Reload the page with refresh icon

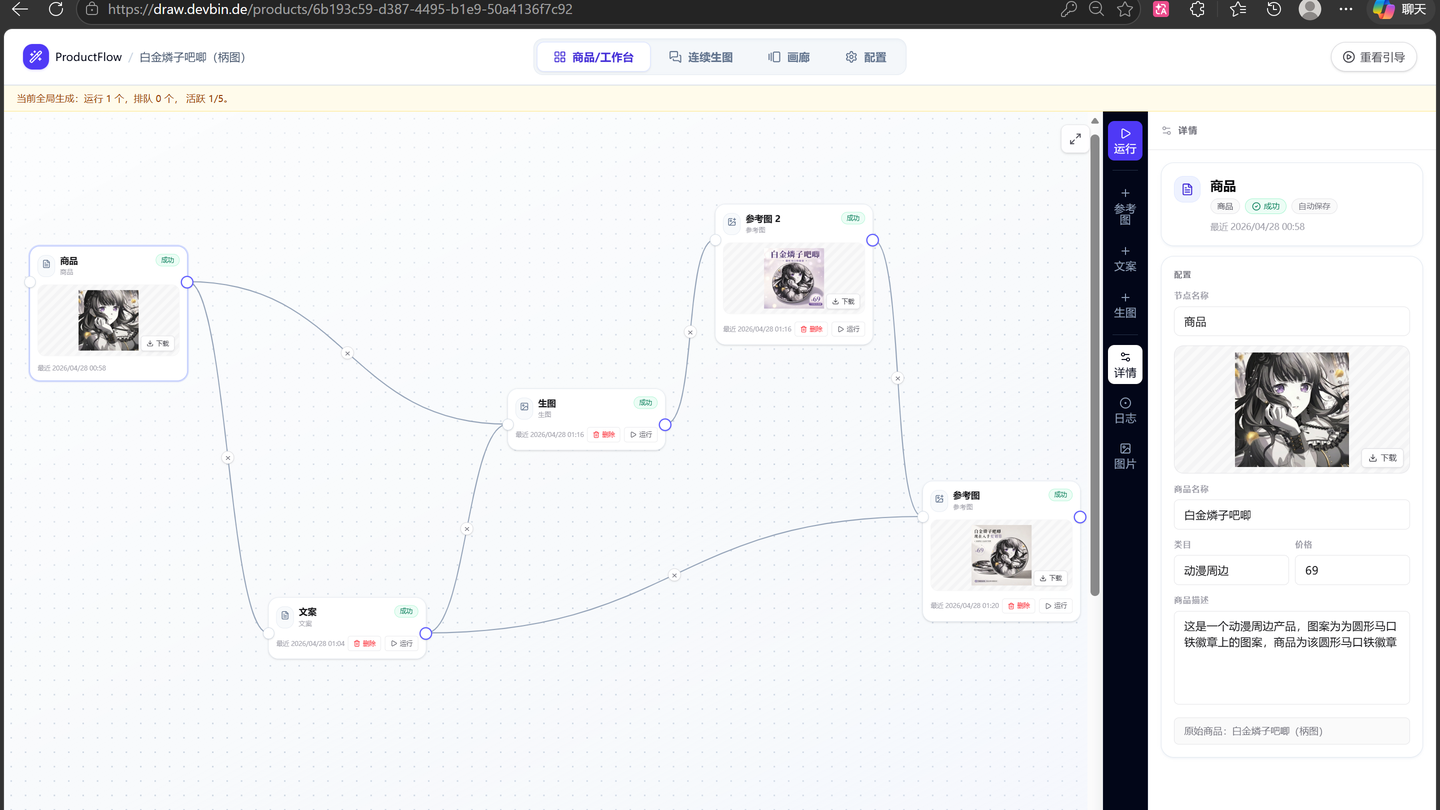pyautogui.click(x=56, y=9)
